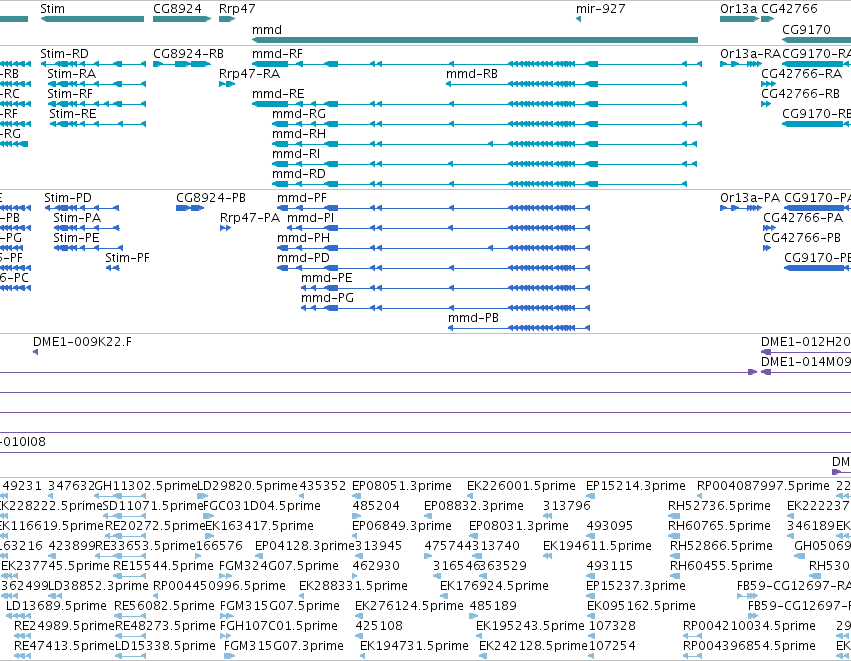
Task: Select EST RH60765.5prime
Action: pyautogui.click(x=675, y=536)
